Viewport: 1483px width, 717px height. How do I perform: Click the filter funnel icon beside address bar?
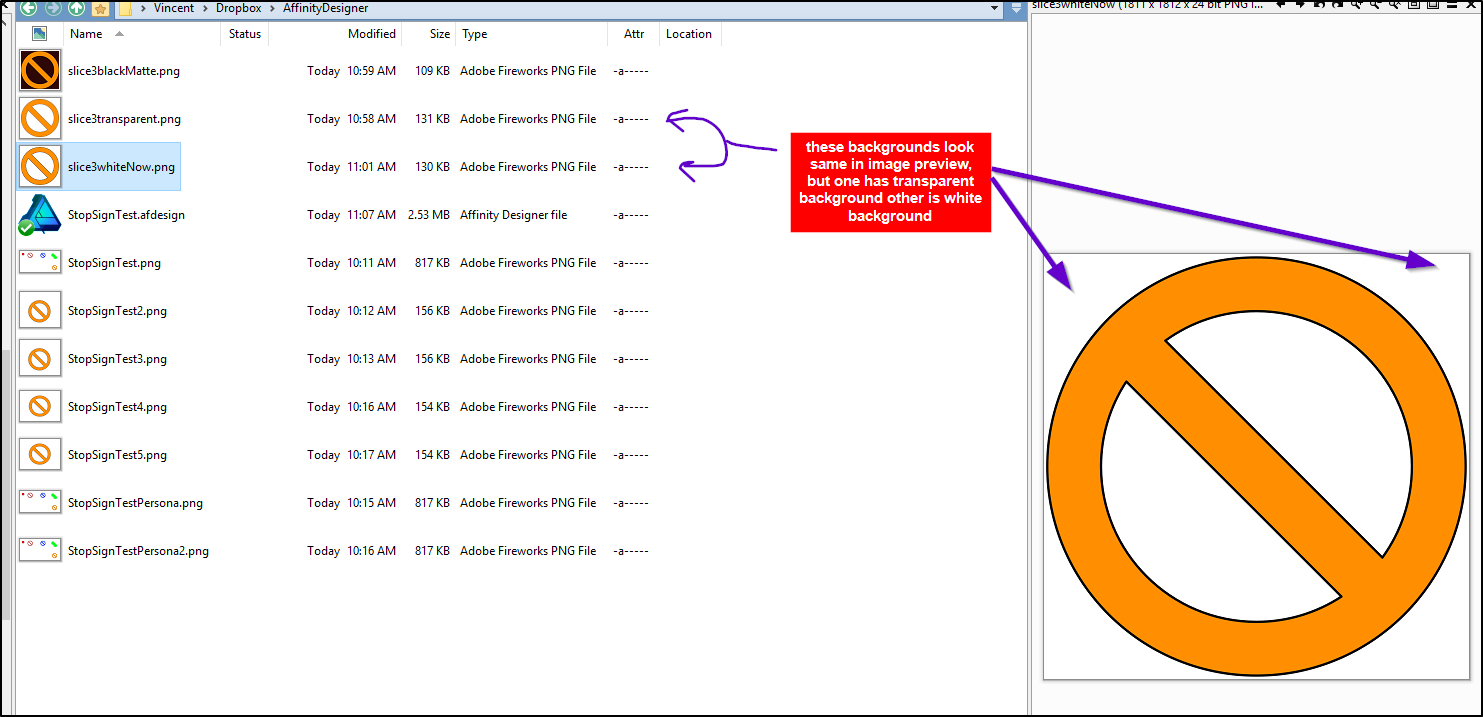point(1017,9)
